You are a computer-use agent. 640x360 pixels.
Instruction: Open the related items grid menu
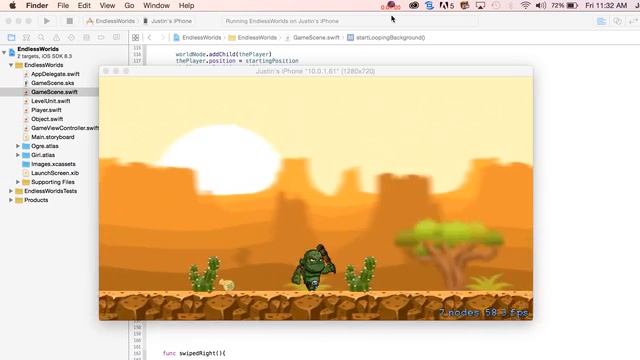click(x=136, y=38)
